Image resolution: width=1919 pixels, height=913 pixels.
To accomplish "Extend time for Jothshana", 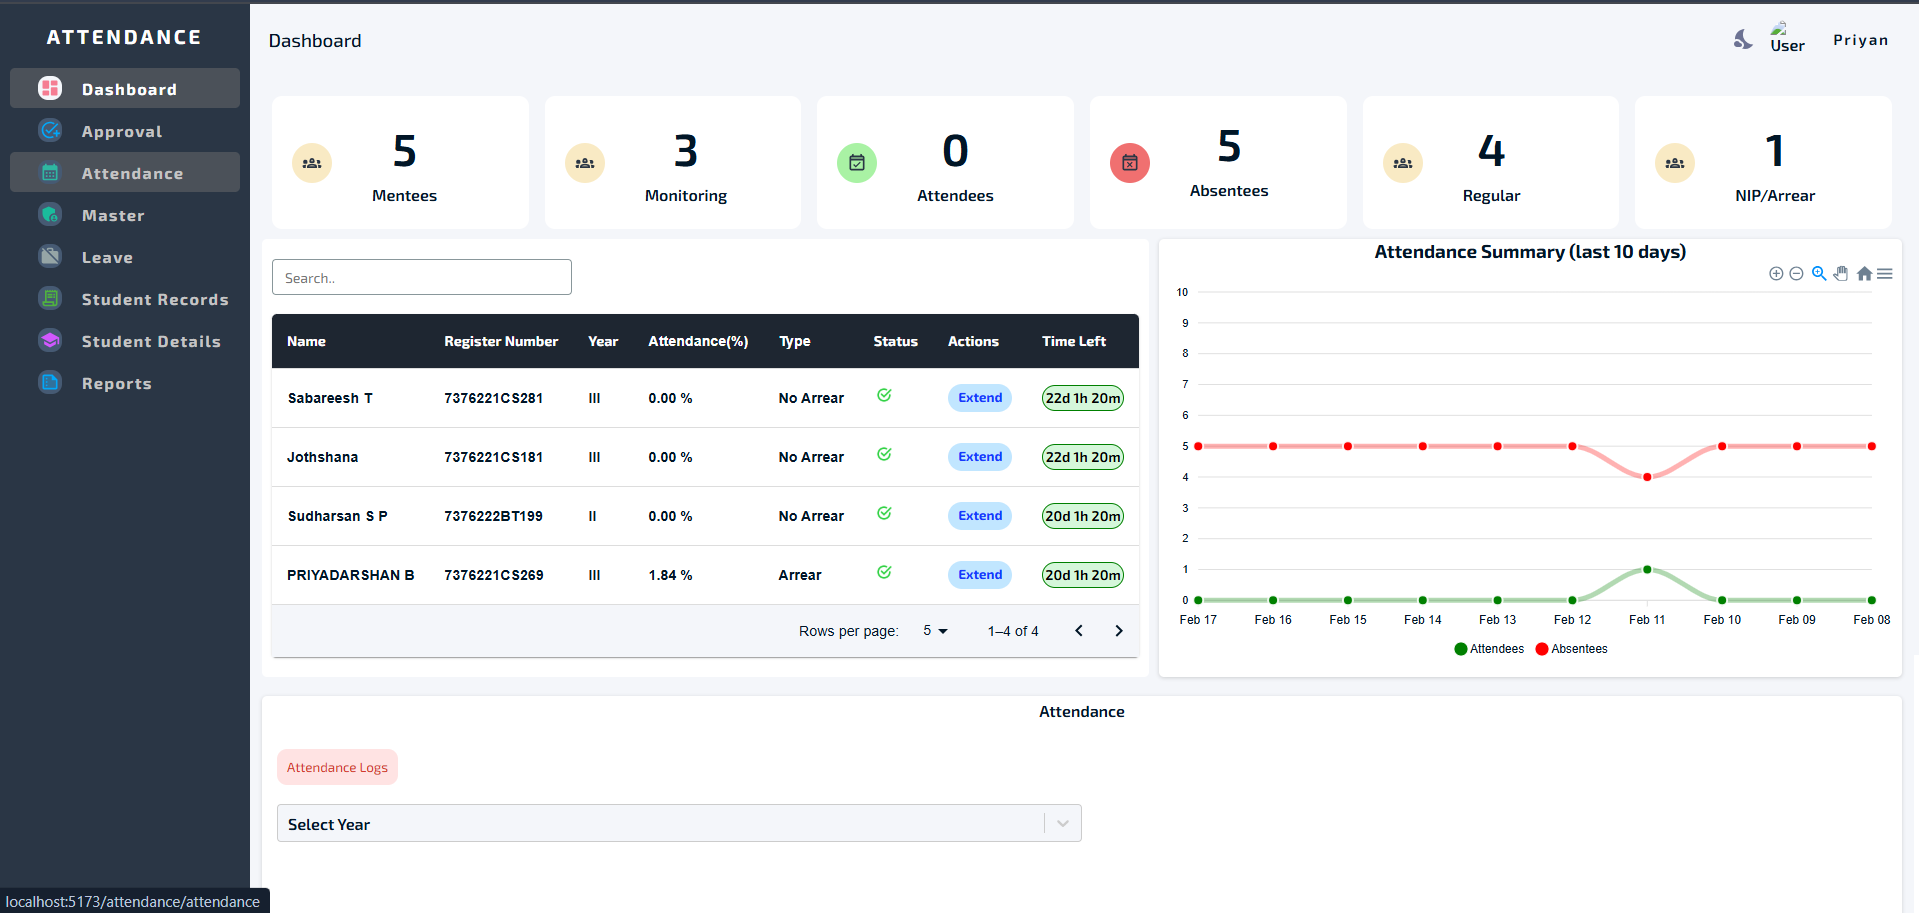I will [980, 457].
